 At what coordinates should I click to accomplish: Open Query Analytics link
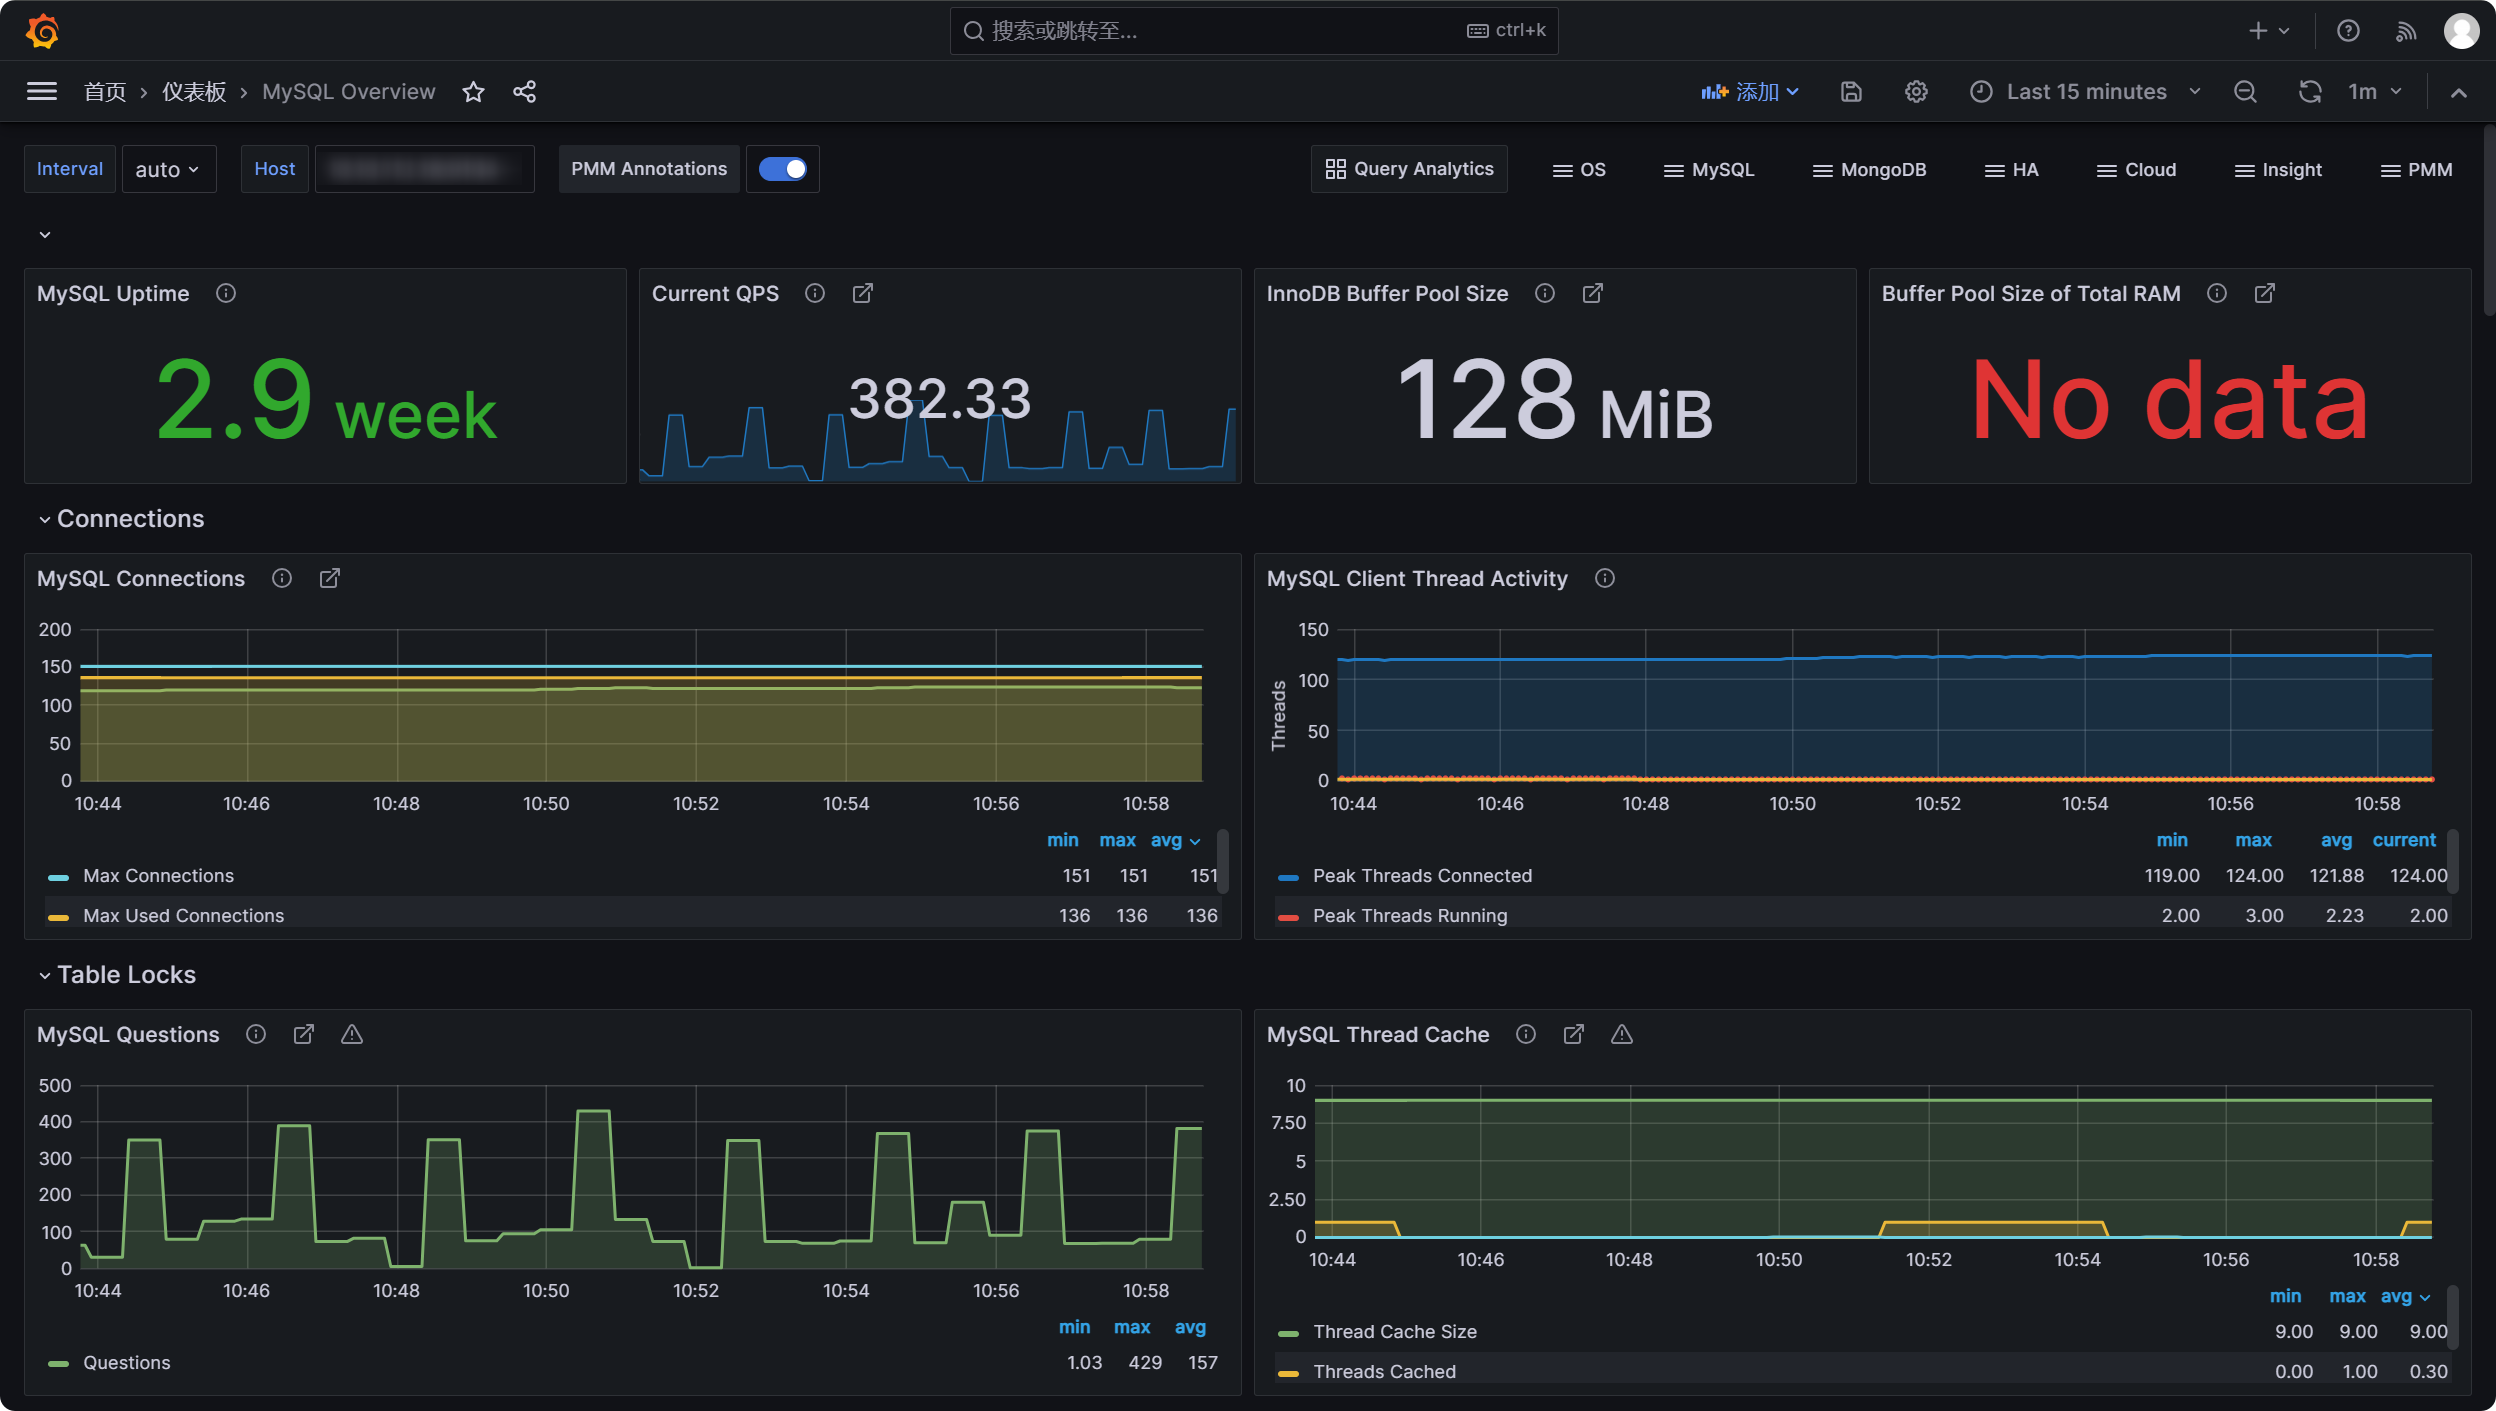pos(1409,169)
